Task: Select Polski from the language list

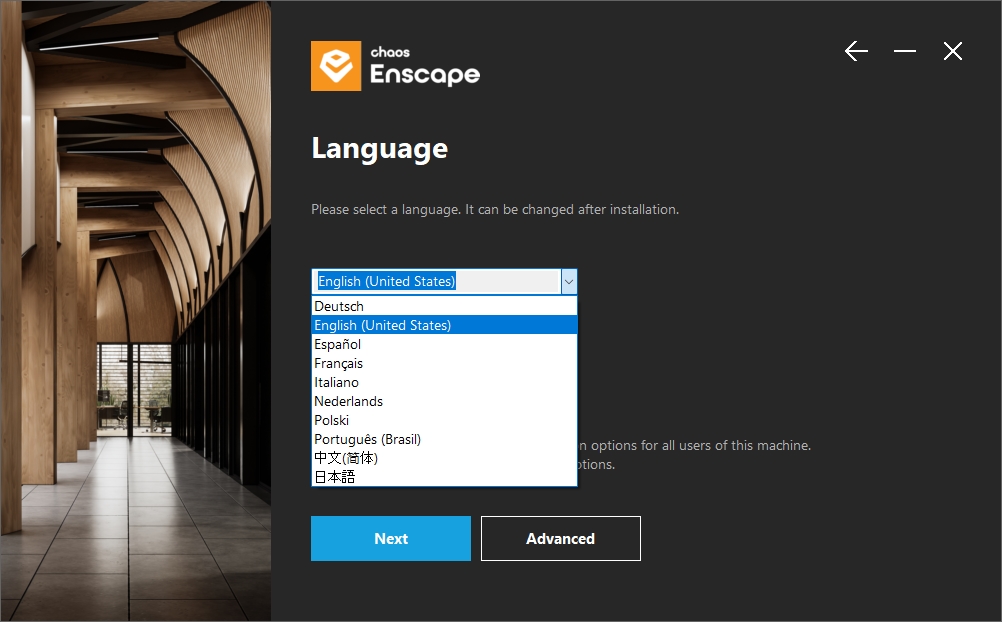Action: click(444, 420)
